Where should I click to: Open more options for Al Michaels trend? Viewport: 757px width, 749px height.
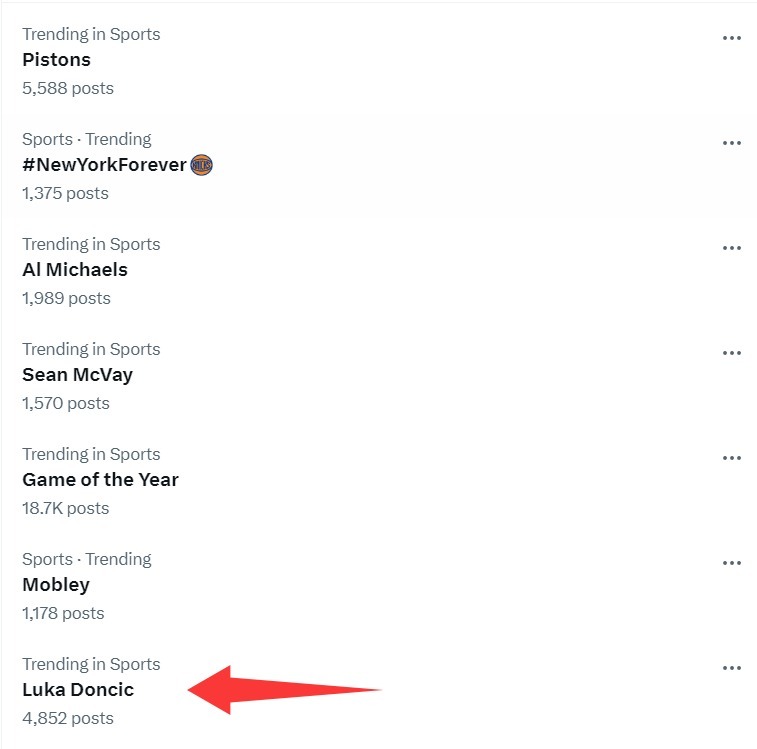click(731, 248)
